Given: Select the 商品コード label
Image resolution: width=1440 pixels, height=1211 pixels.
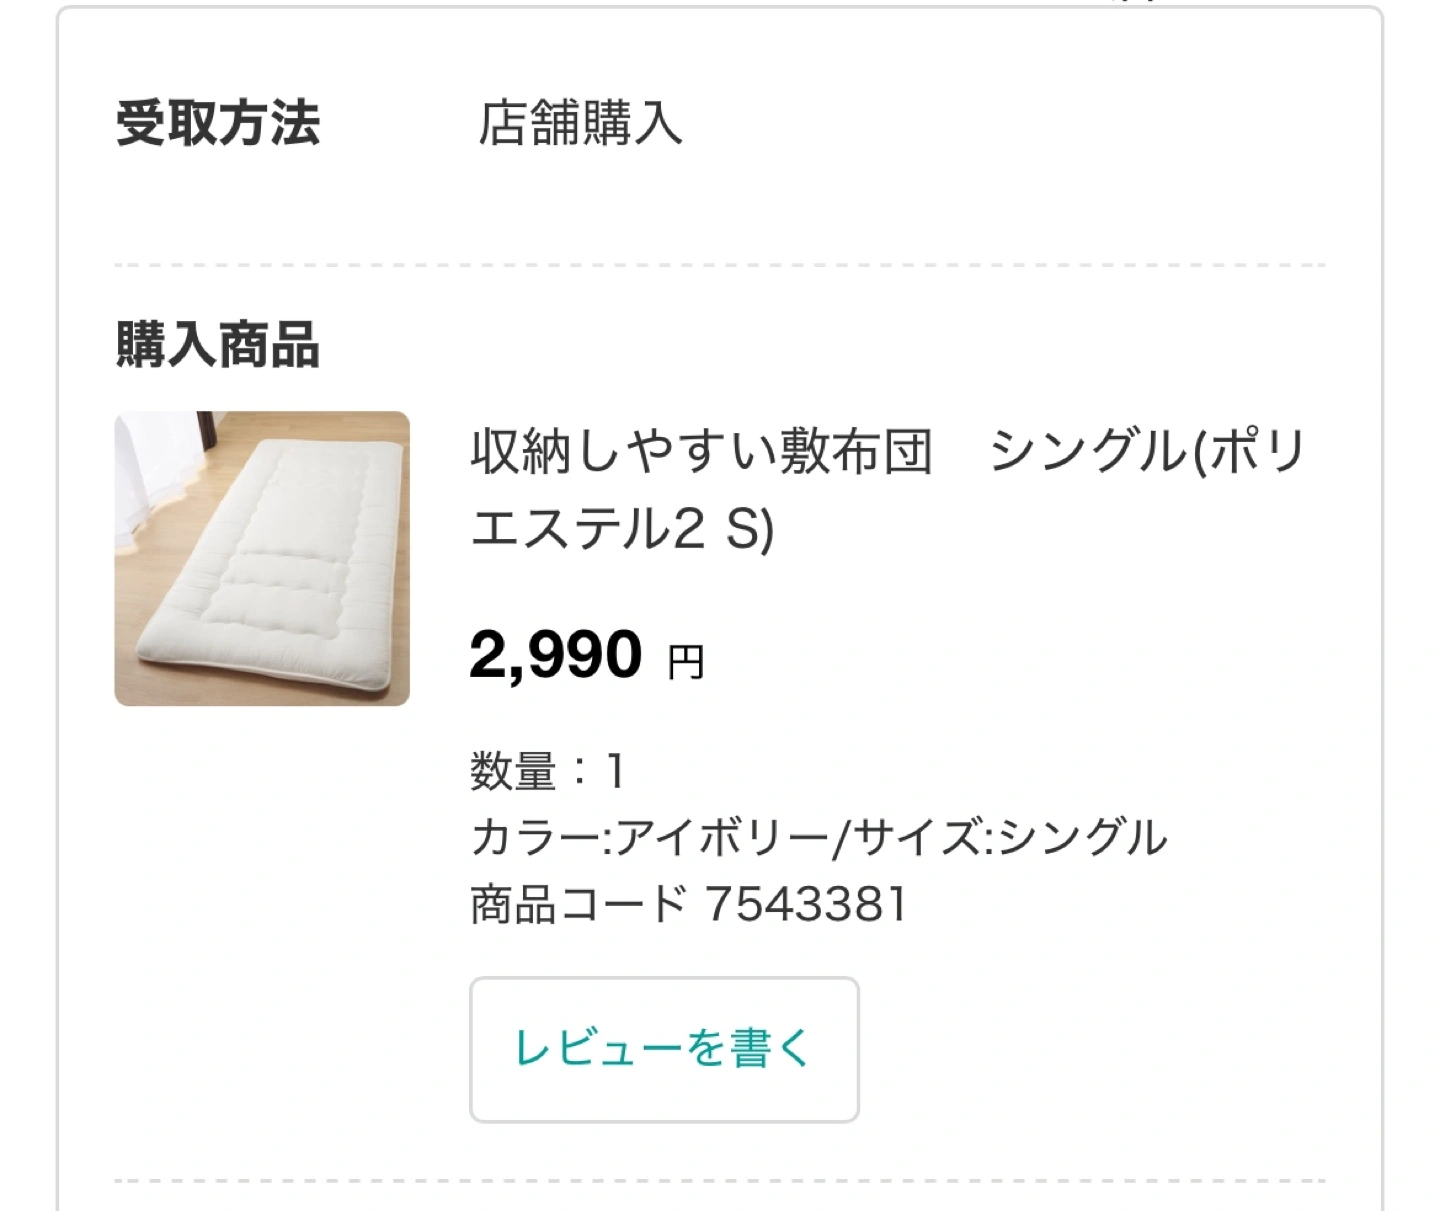Looking at the screenshot, I should [578, 904].
